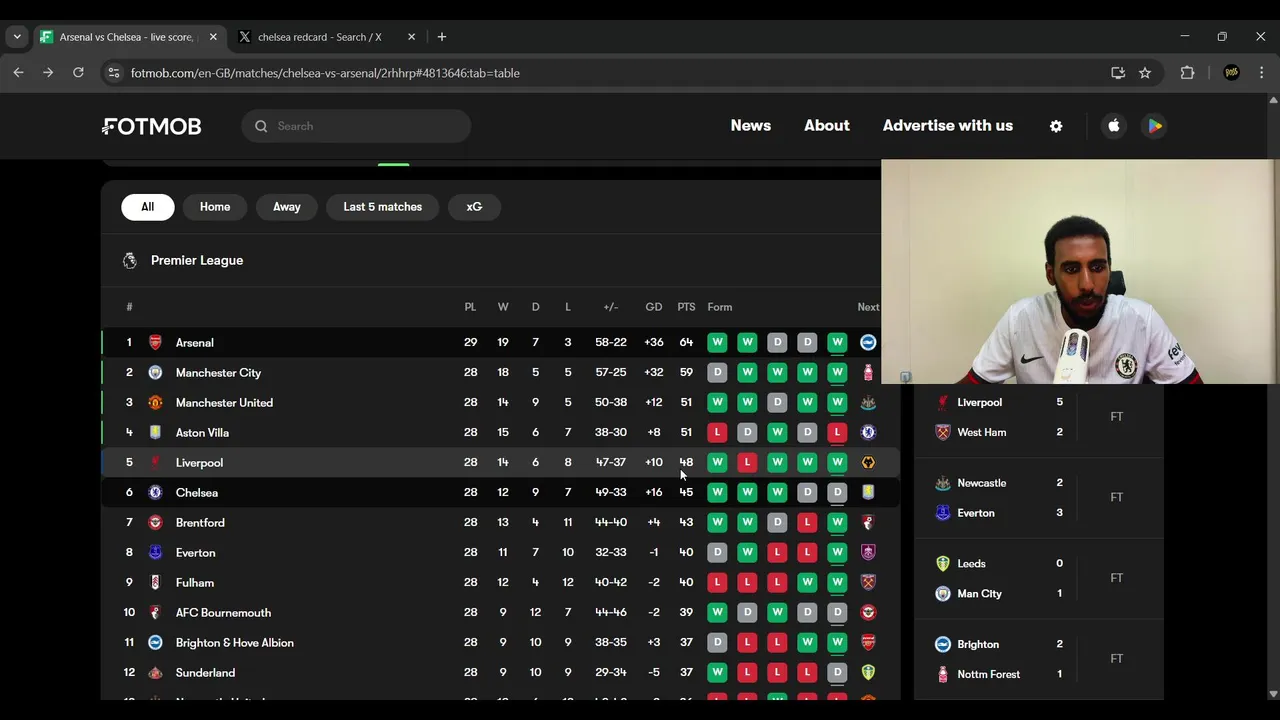Open the browser extensions puzzle icon
This screenshot has height=720, width=1280.
(1187, 73)
